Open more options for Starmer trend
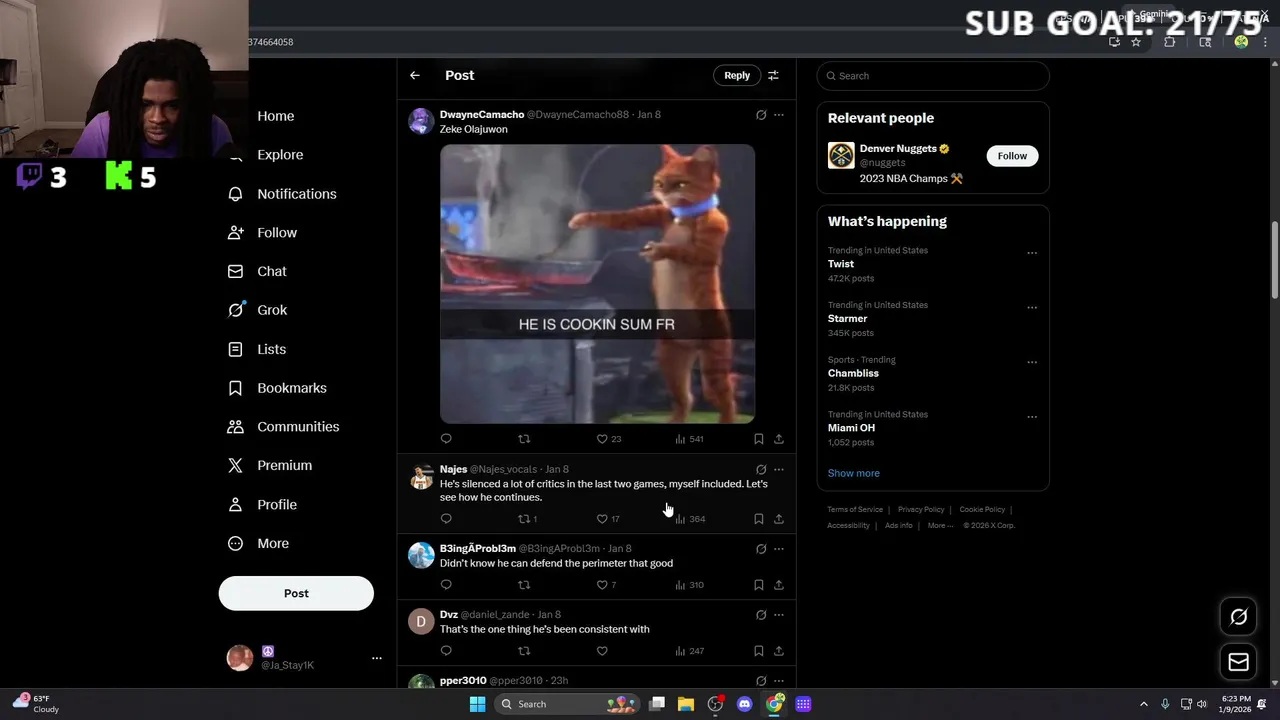1280x720 pixels. click(1032, 308)
